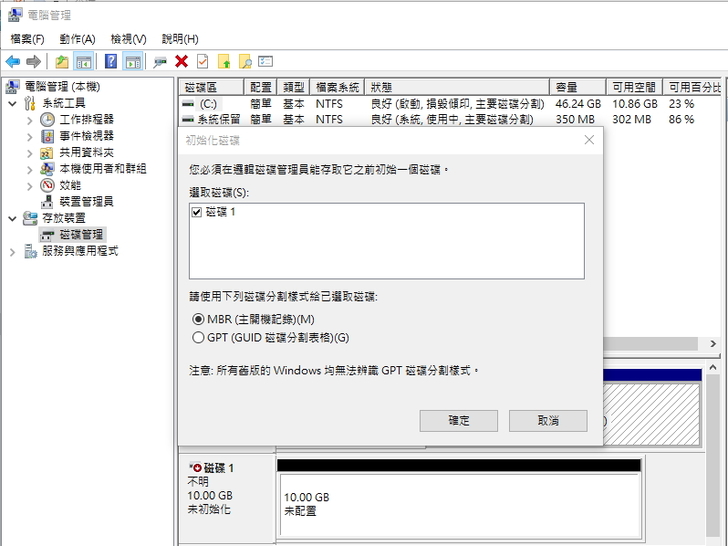Screen dimensions: 728x546
Task: Sort by the 檔案系統 column header
Action: pos(337,87)
